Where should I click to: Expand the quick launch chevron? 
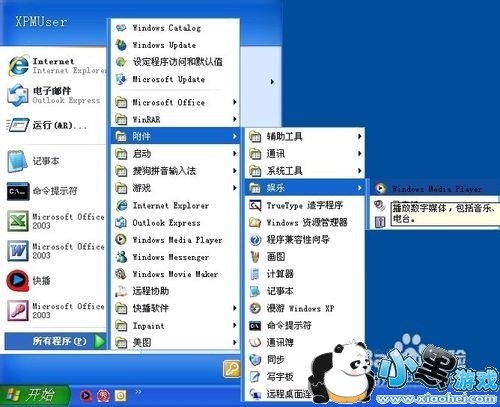[138, 392]
